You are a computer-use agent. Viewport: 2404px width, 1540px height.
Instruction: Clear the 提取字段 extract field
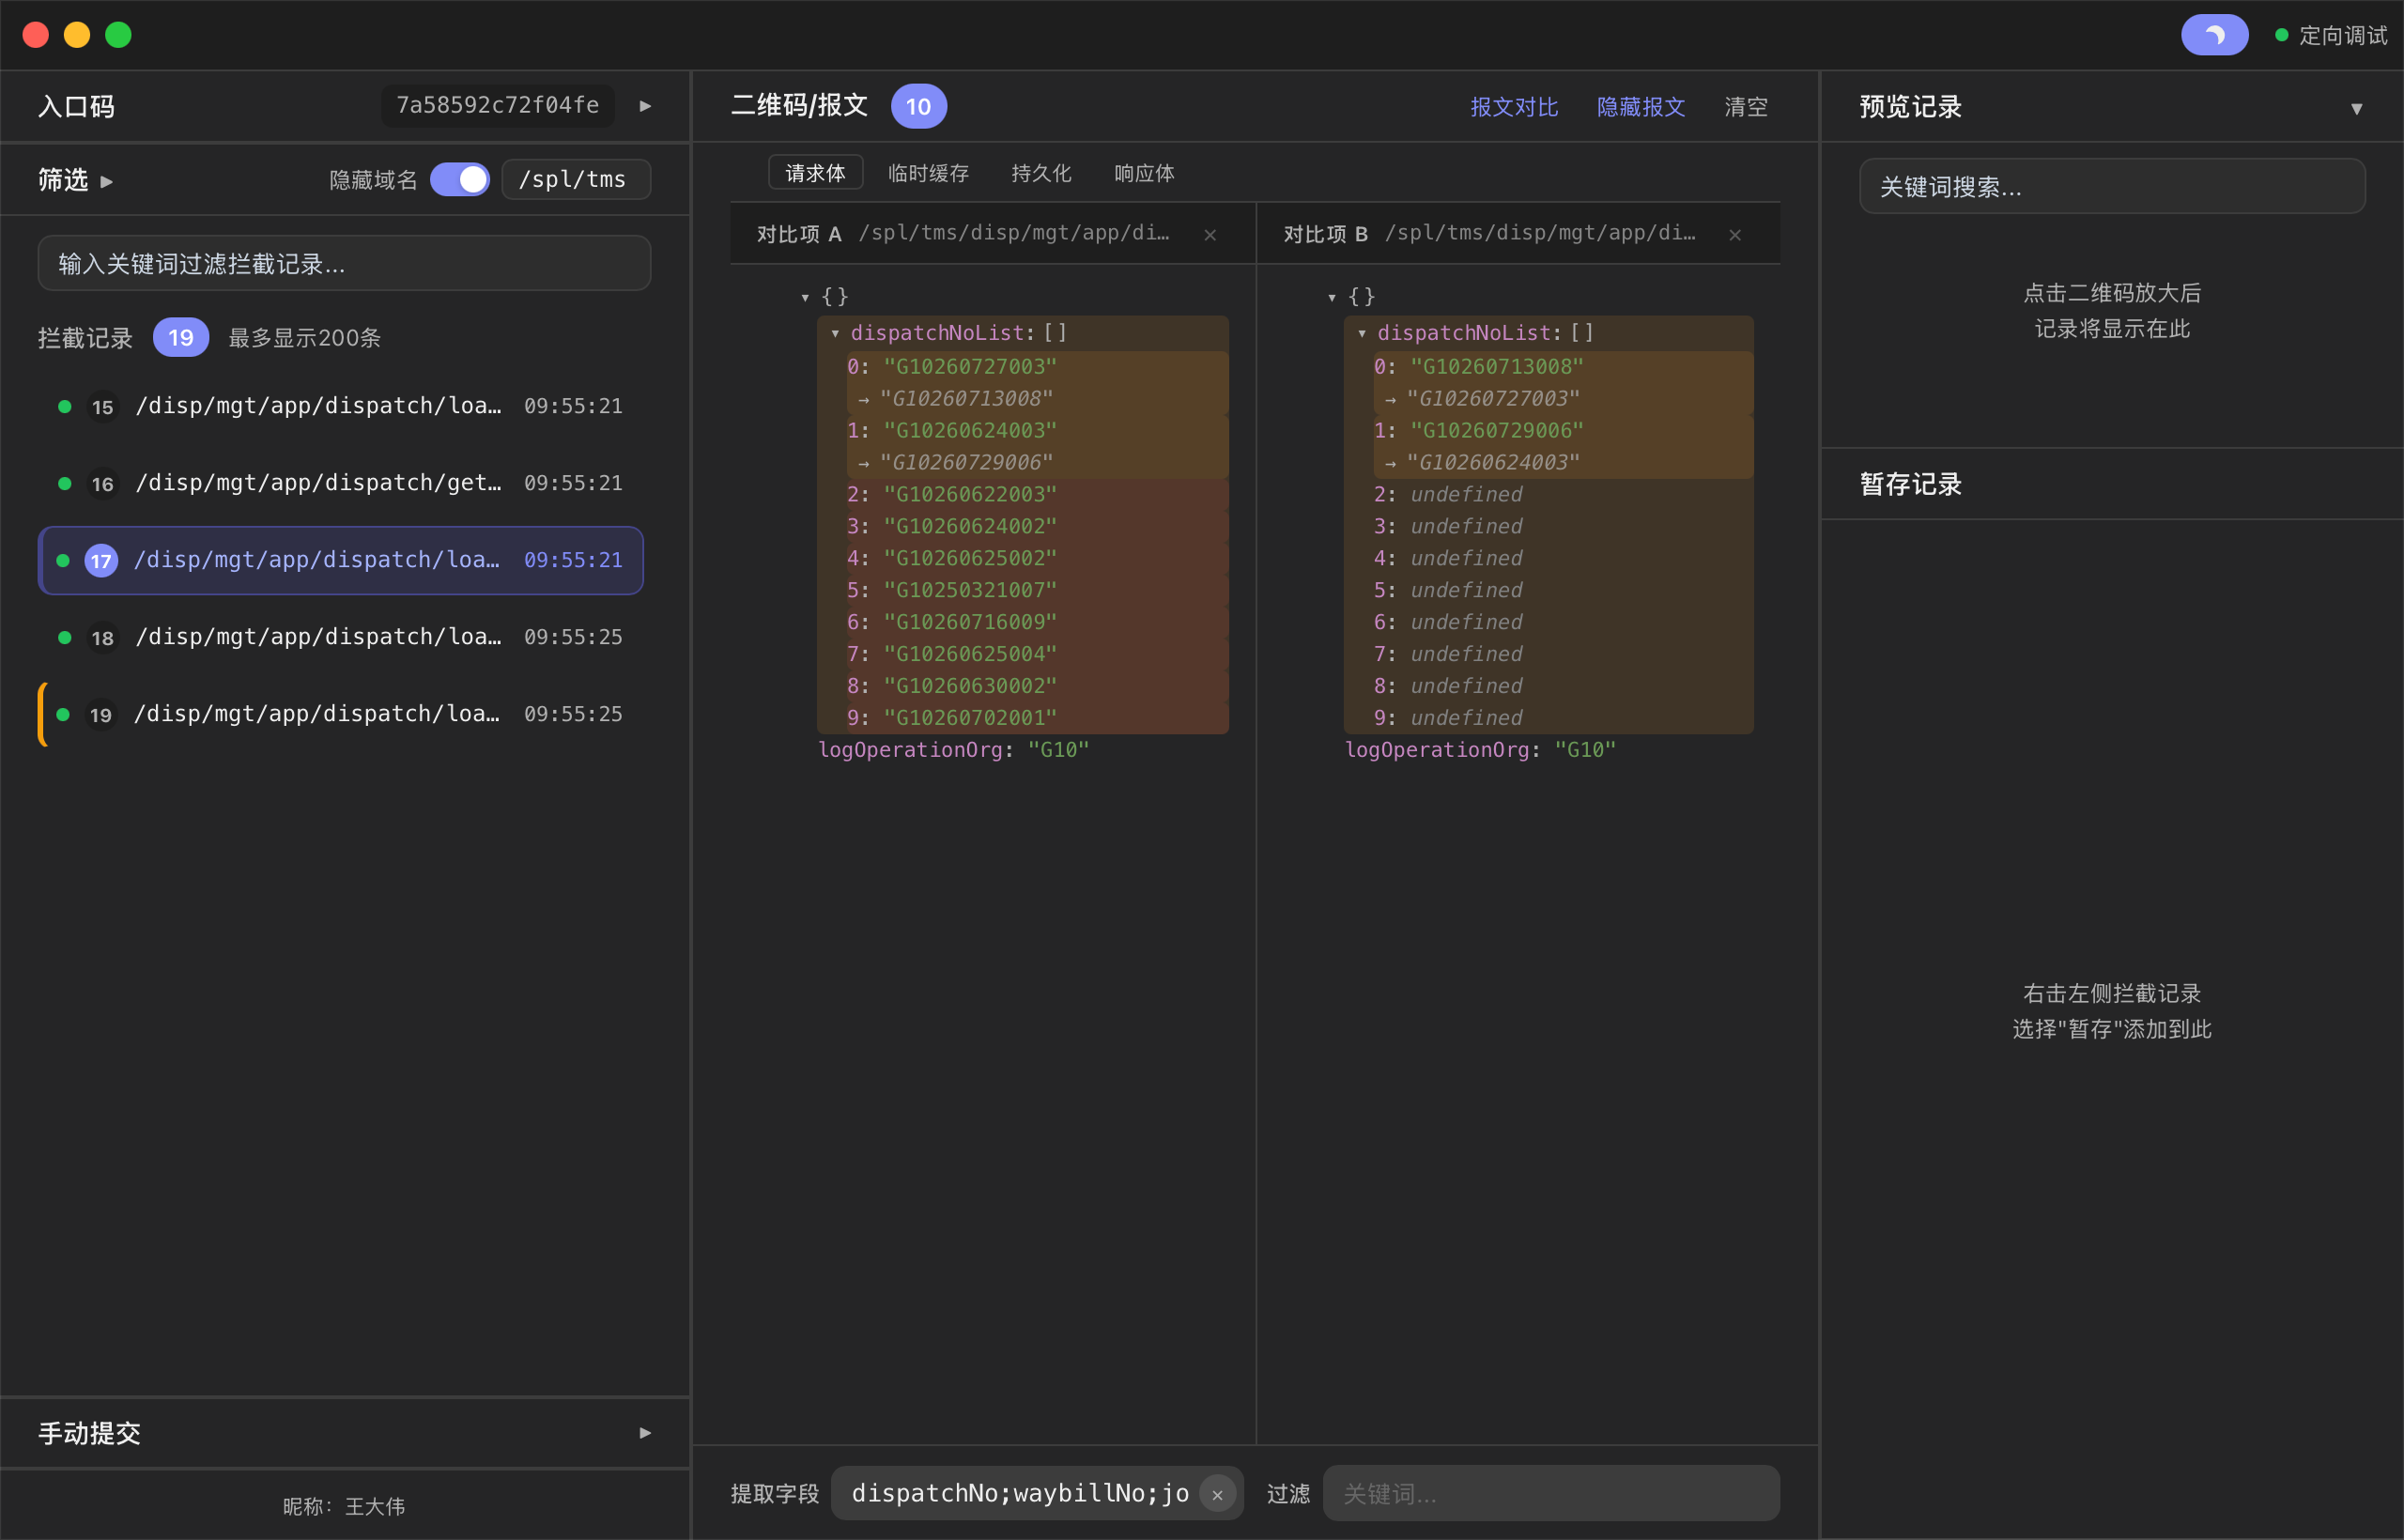coord(1217,1494)
